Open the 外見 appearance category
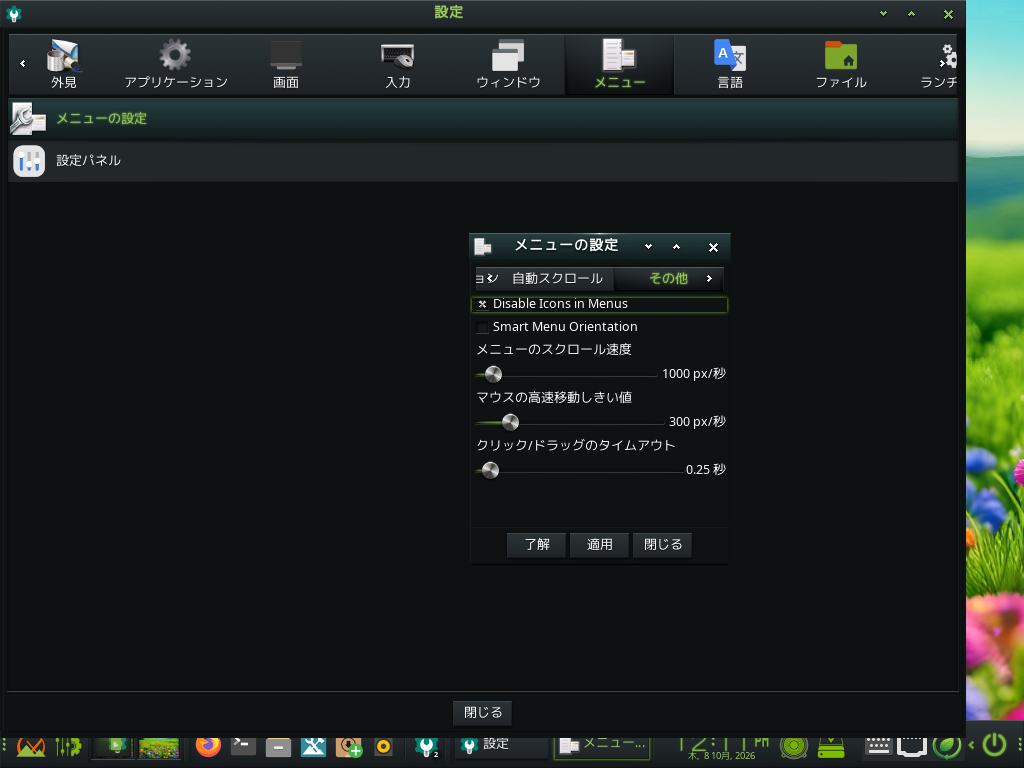 (x=64, y=65)
